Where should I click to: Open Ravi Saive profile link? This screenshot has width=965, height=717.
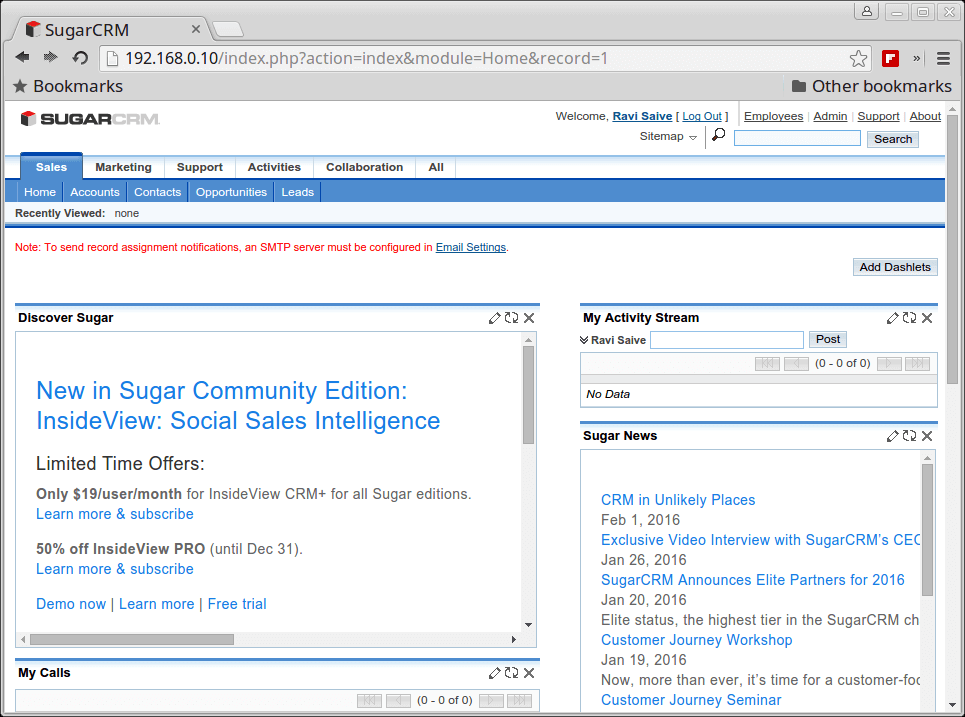[642, 116]
